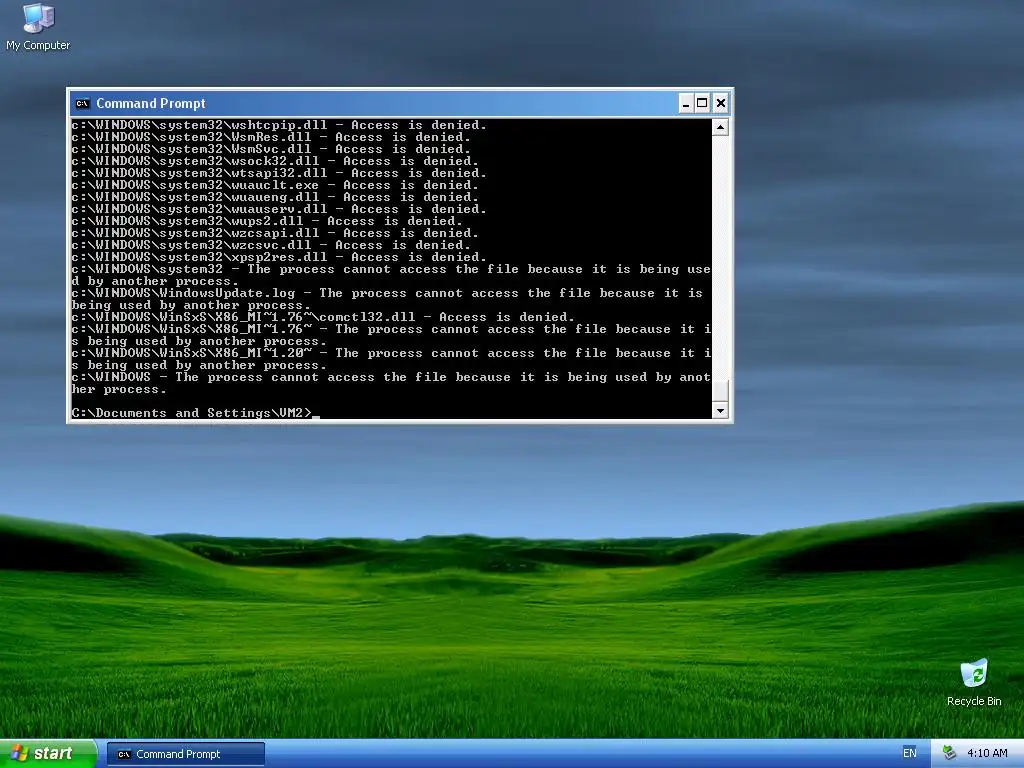Image resolution: width=1024 pixels, height=768 pixels.
Task: Click the wsock32.dll line
Action: coord(275,161)
